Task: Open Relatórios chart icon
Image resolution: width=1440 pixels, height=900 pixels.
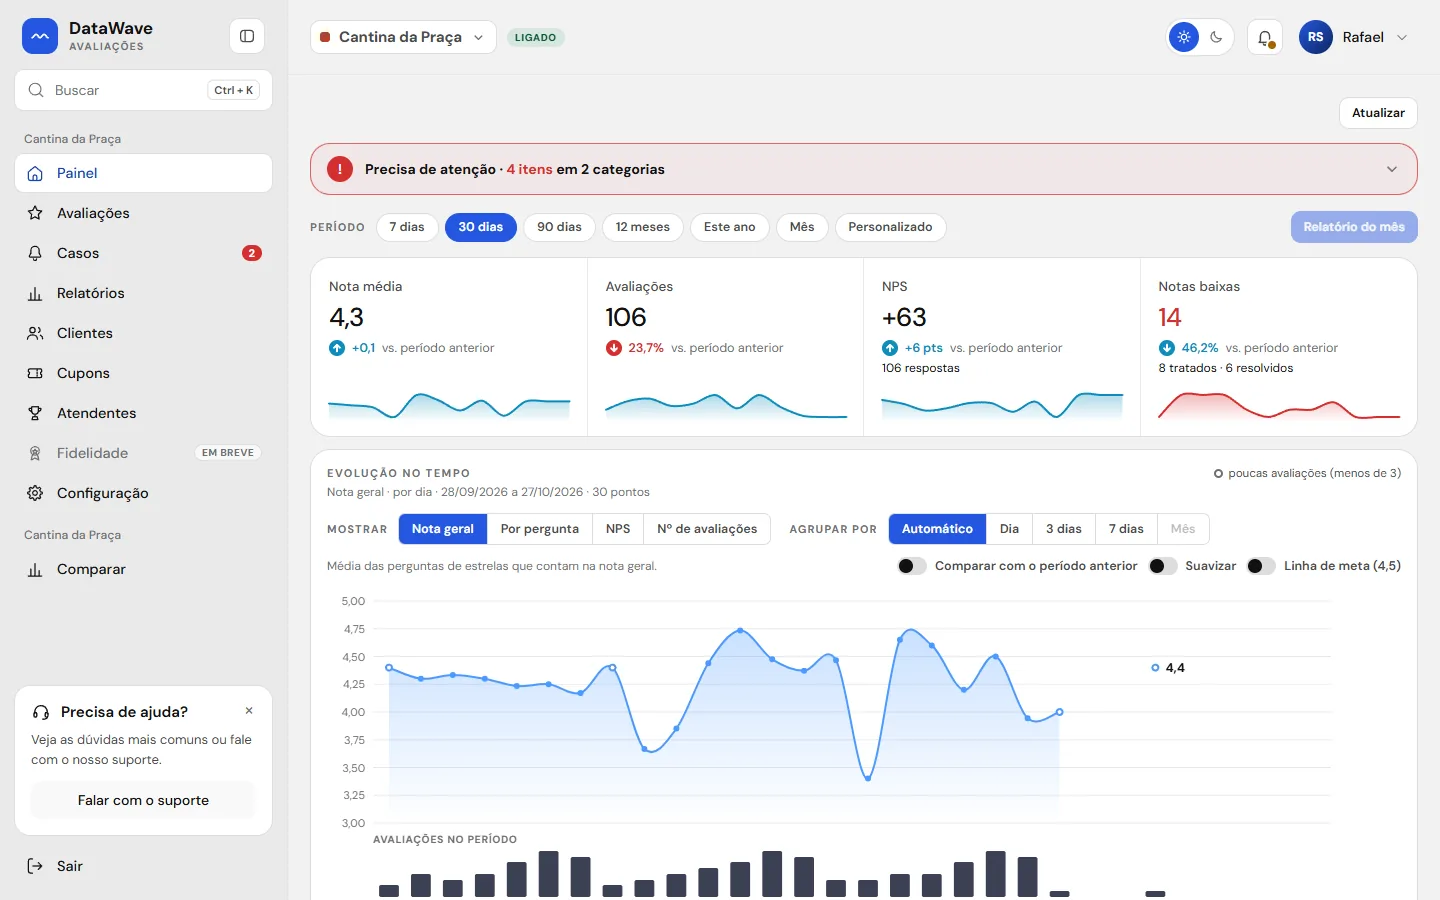Action: [35, 293]
